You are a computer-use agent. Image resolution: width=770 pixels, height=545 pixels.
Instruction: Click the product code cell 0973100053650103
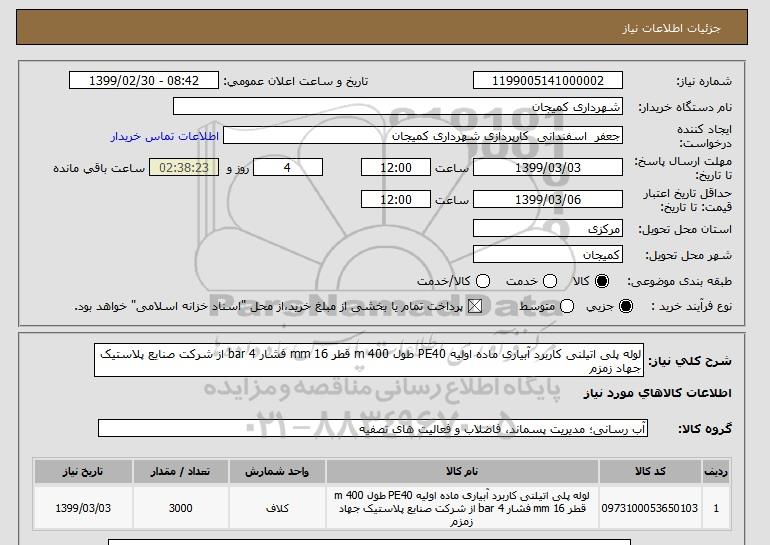click(x=650, y=508)
